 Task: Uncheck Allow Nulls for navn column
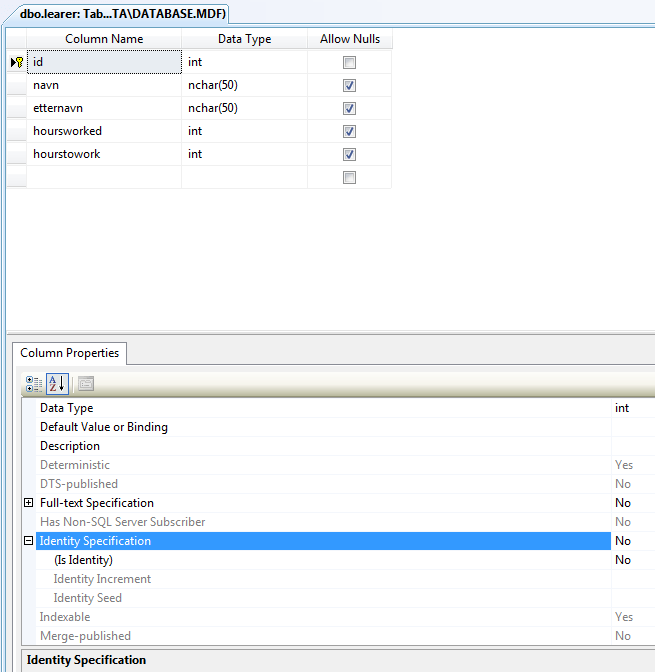349,85
